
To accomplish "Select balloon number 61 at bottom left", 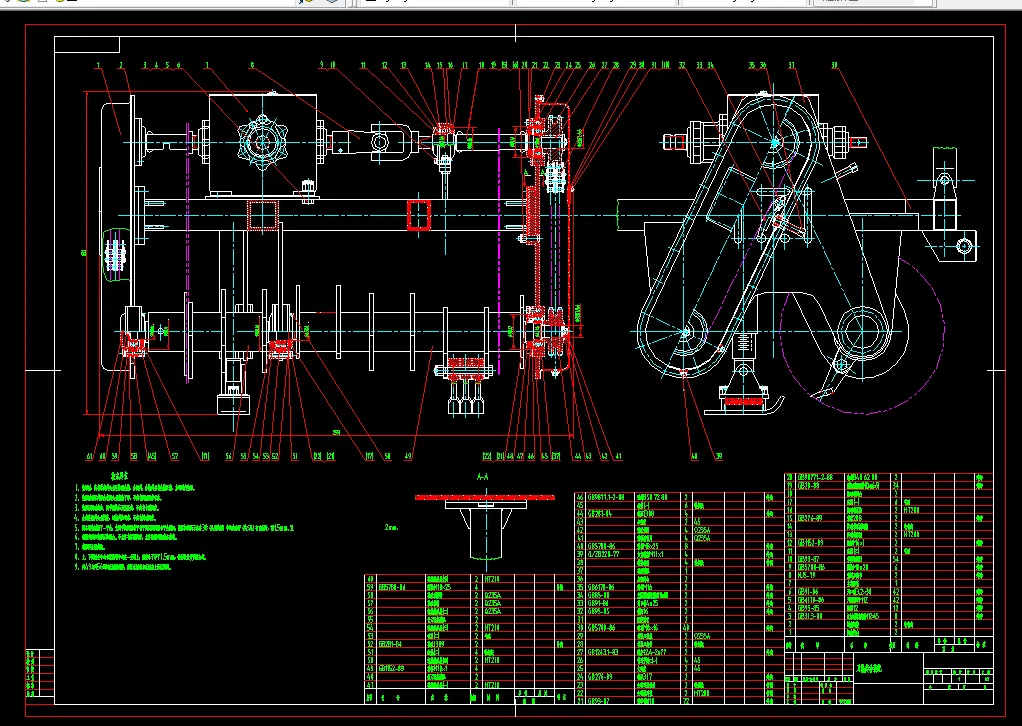I will (x=90, y=456).
